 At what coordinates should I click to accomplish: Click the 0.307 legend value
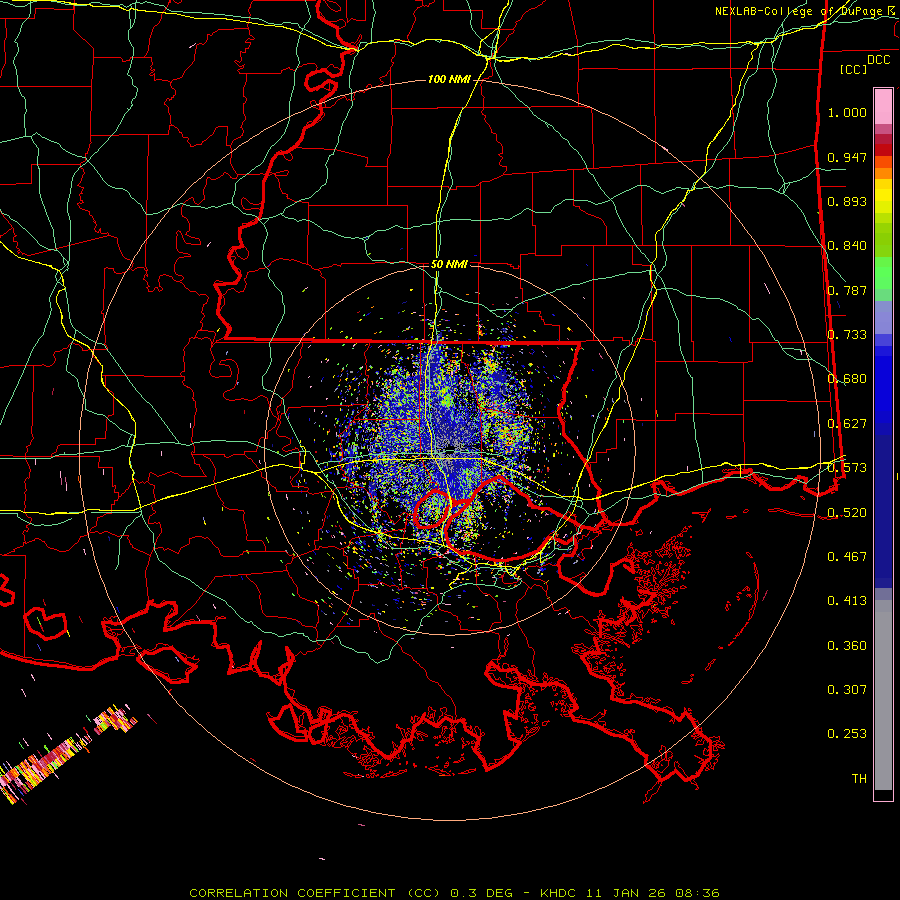click(x=847, y=690)
